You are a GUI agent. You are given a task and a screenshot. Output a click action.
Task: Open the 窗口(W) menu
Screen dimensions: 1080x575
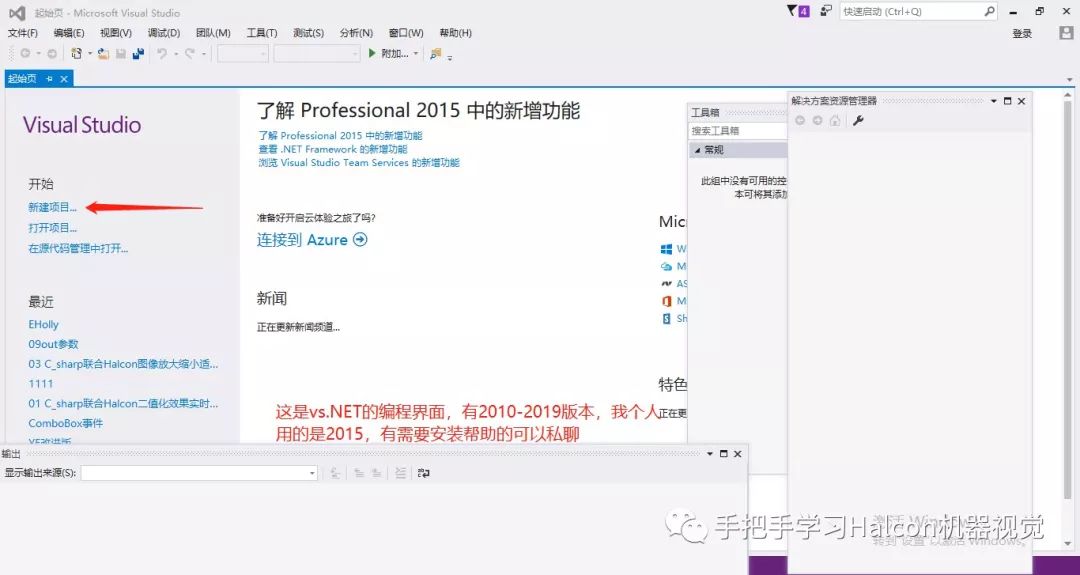pos(406,32)
